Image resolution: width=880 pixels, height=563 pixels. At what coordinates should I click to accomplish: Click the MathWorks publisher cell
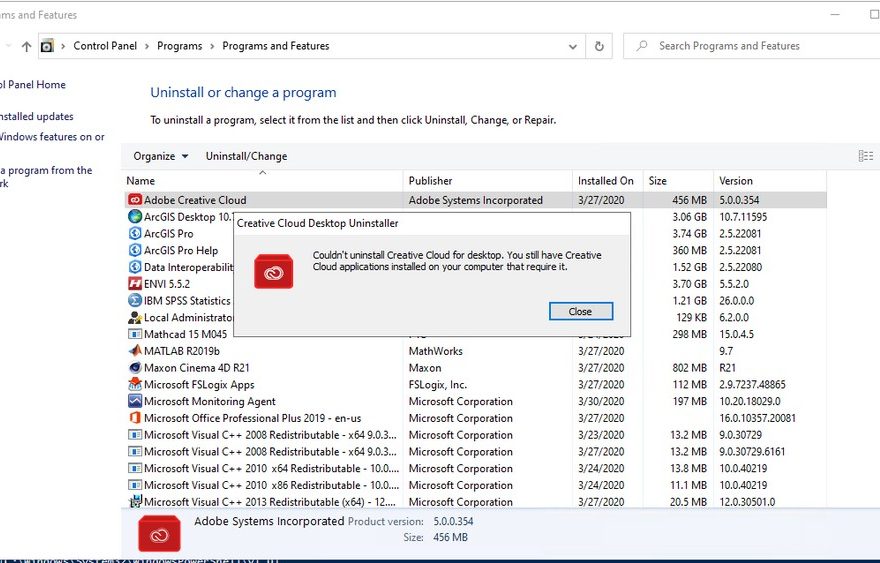(436, 351)
